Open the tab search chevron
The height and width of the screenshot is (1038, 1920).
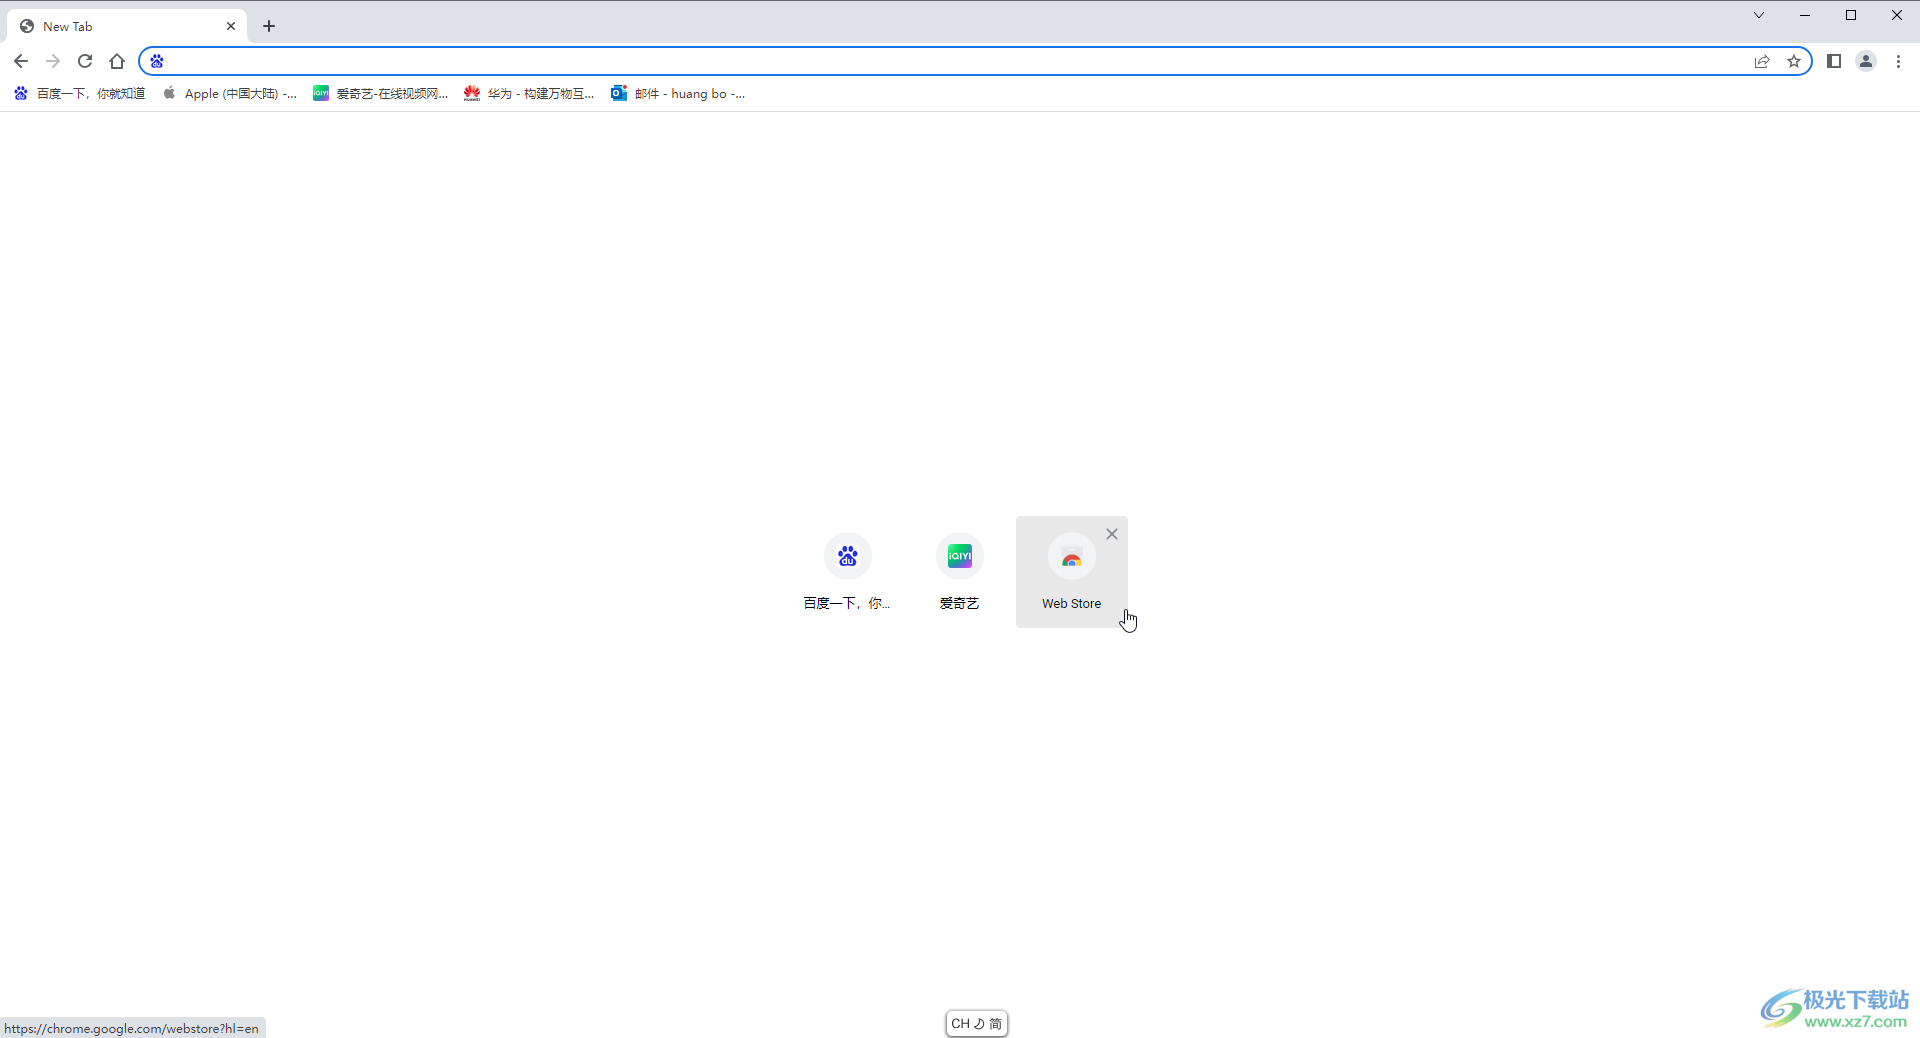[1759, 15]
